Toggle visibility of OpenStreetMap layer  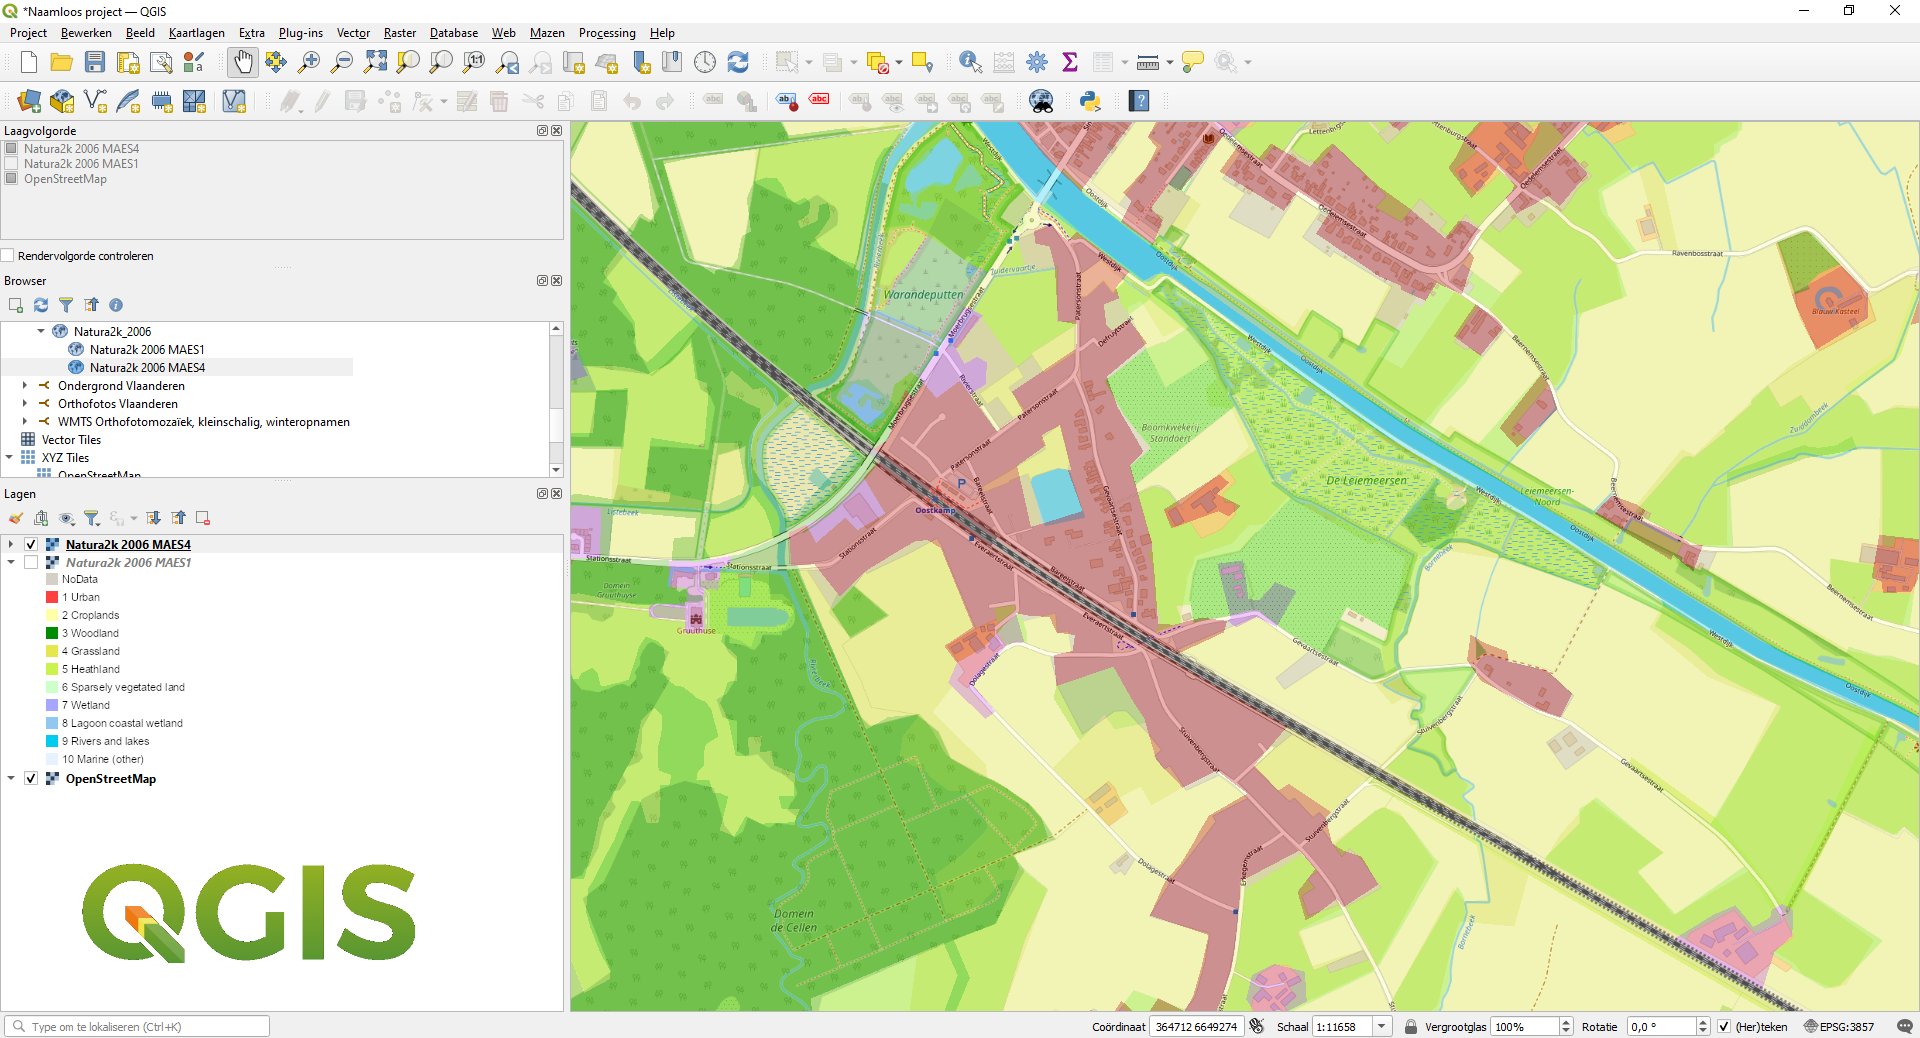coord(31,779)
